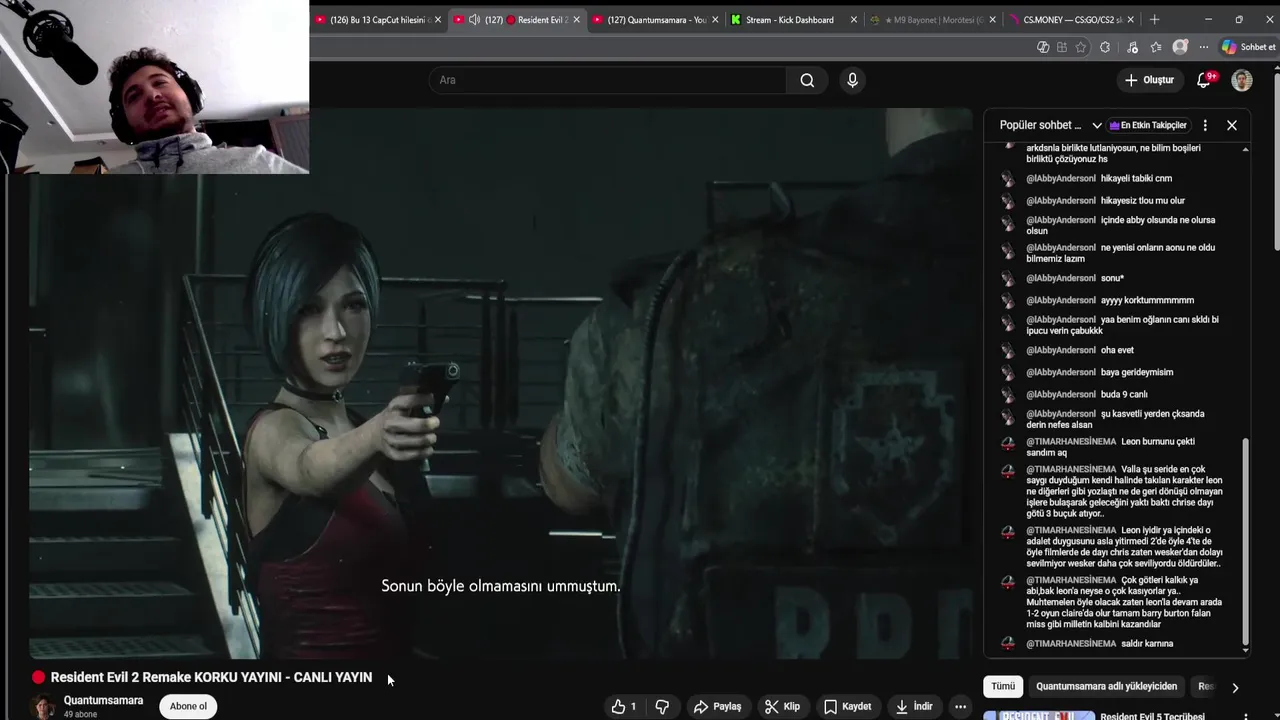
Task: Close the live chat panel
Action: pyautogui.click(x=1232, y=125)
